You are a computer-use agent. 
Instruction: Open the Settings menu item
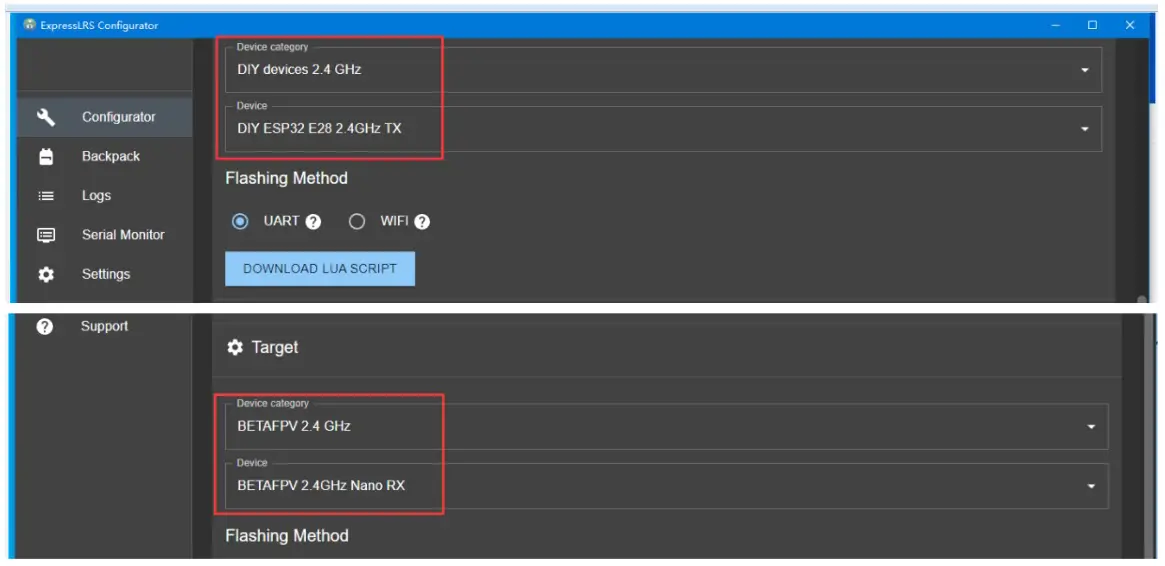pos(104,275)
